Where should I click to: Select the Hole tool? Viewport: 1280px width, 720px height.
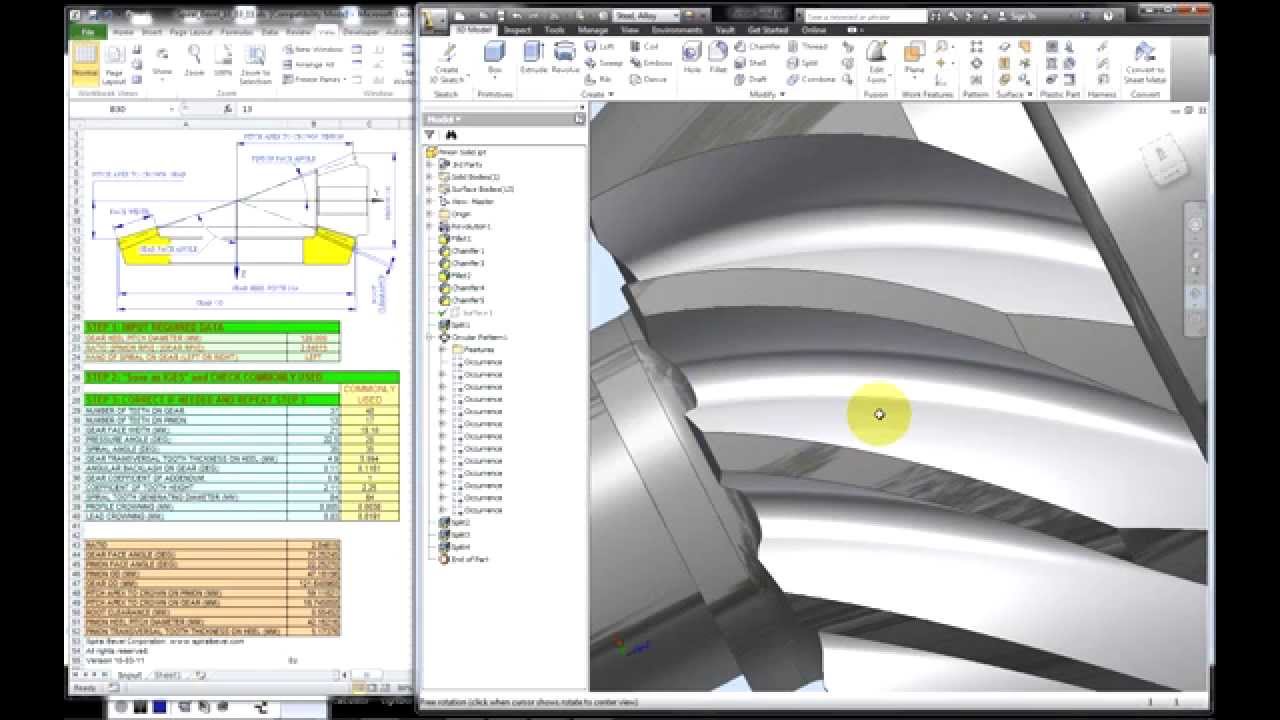click(692, 58)
